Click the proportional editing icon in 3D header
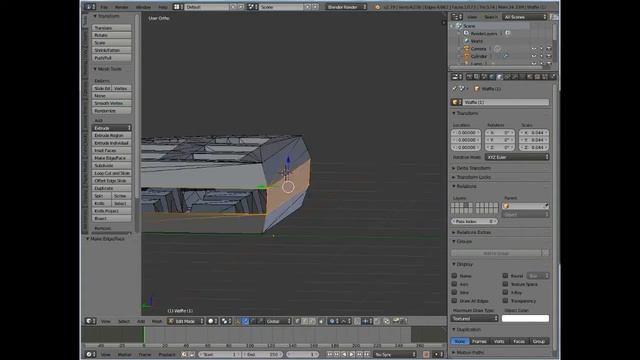The width and height of the screenshot is (640, 360). 334,321
